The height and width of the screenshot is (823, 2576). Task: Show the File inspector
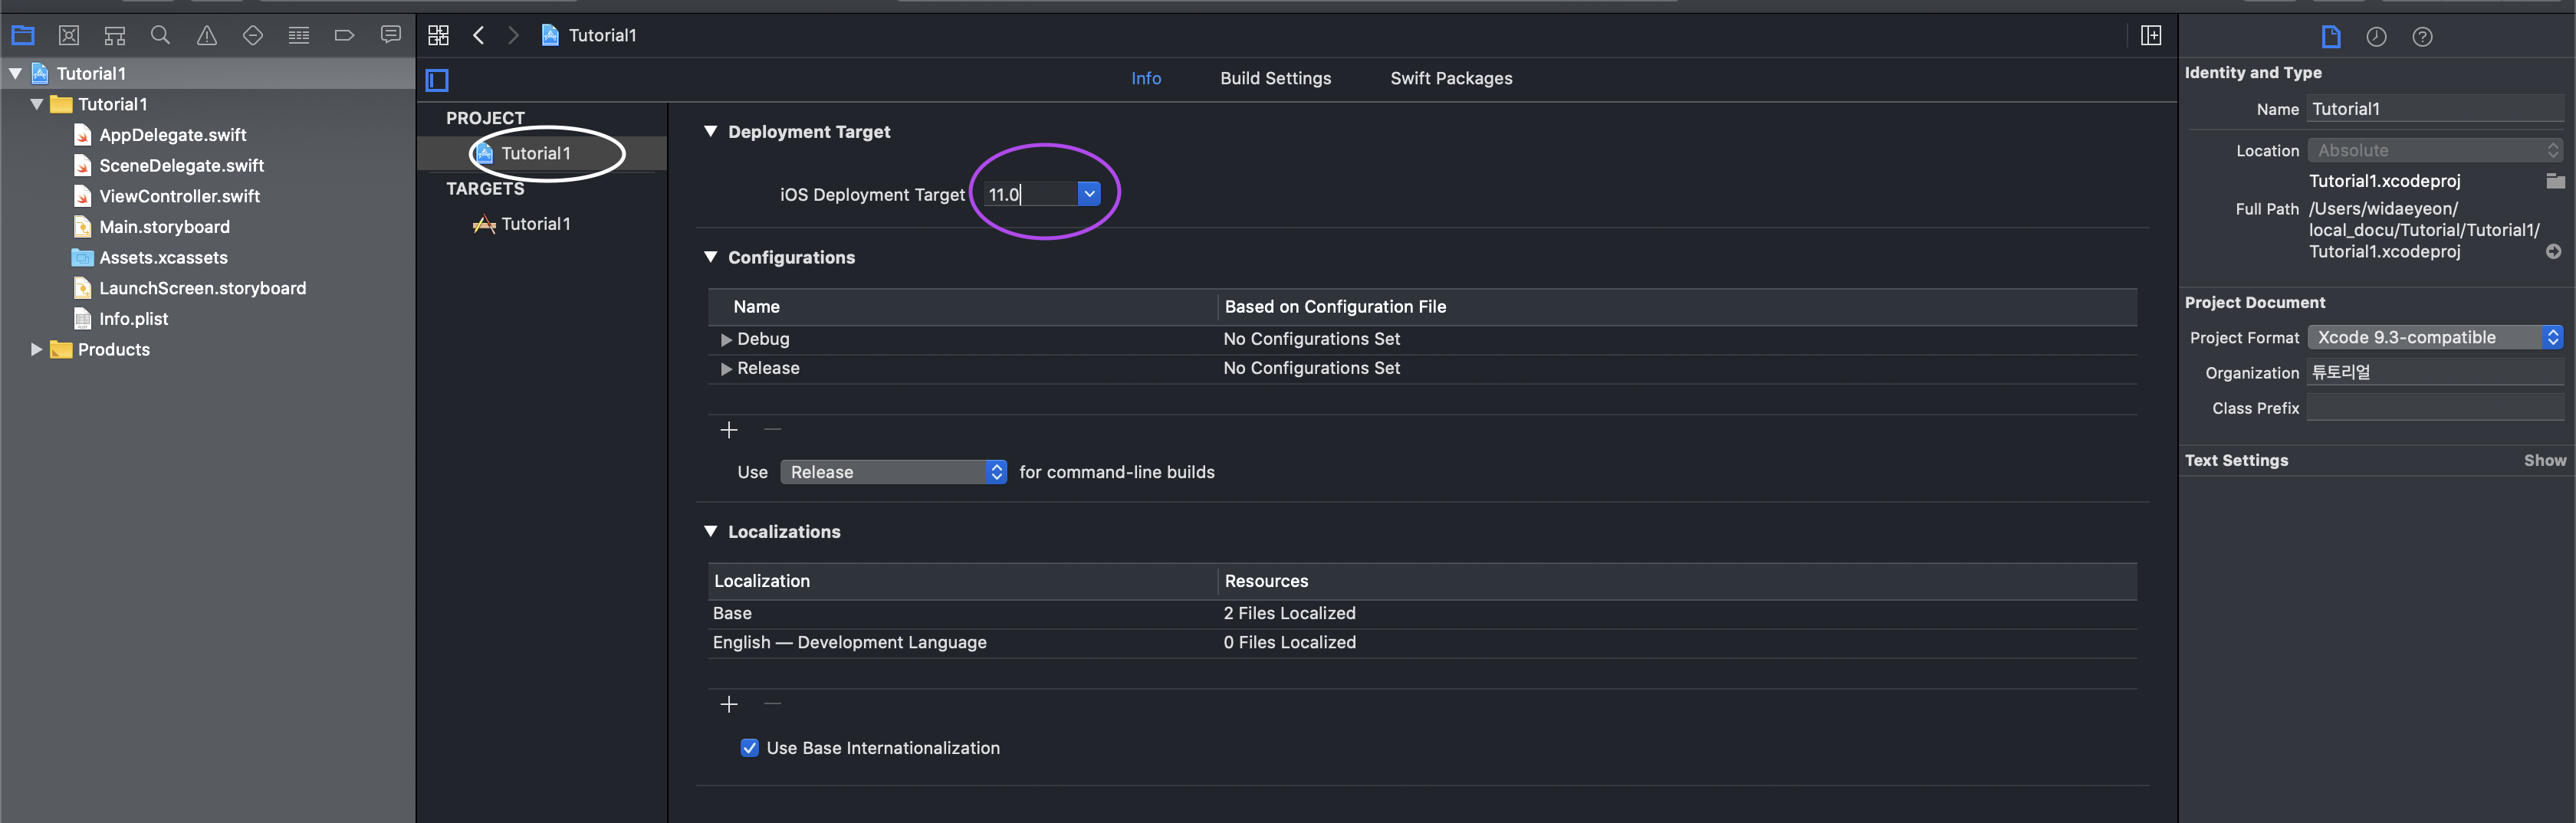tap(2331, 37)
